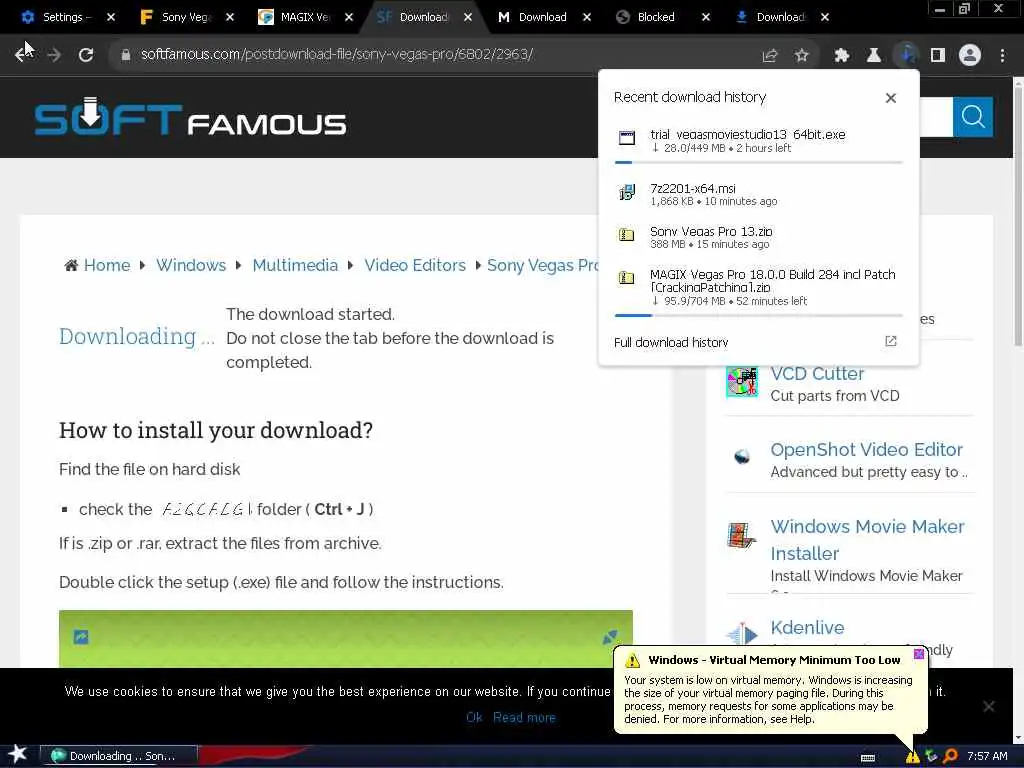1024x768 pixels.
Task: Click the expand icon on green banner
Action: click(610, 637)
